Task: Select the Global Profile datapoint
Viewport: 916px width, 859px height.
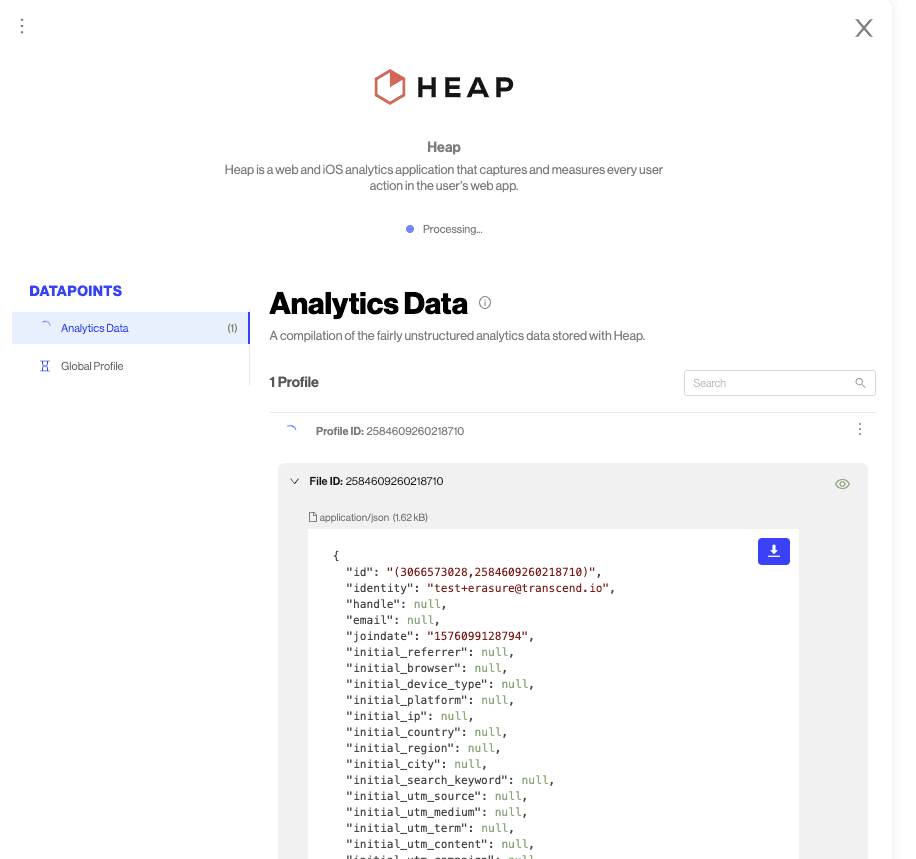Action: point(92,366)
